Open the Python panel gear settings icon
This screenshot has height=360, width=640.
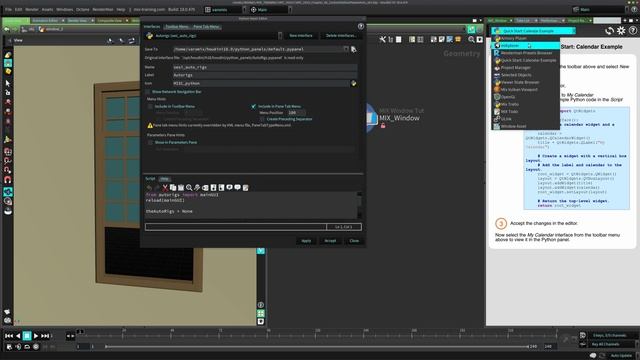621,31
